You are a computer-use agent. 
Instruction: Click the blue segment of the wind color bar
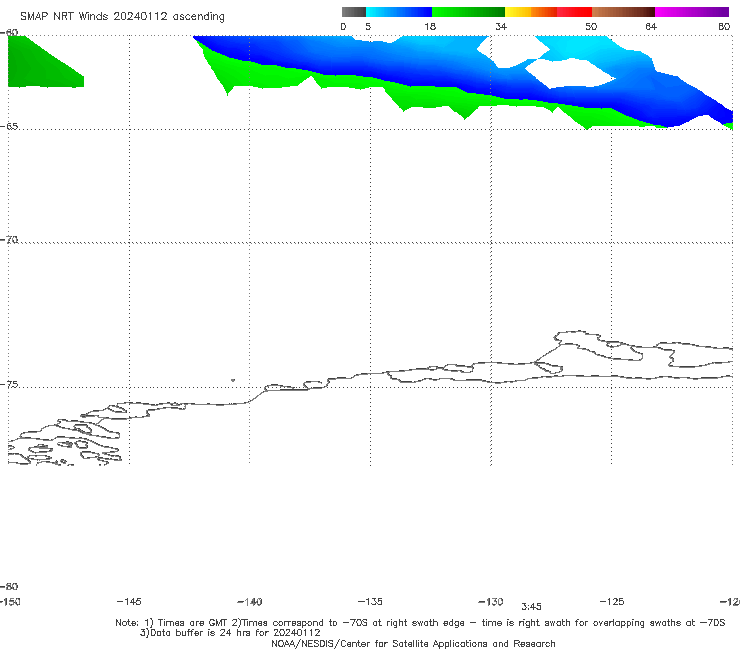399,12
